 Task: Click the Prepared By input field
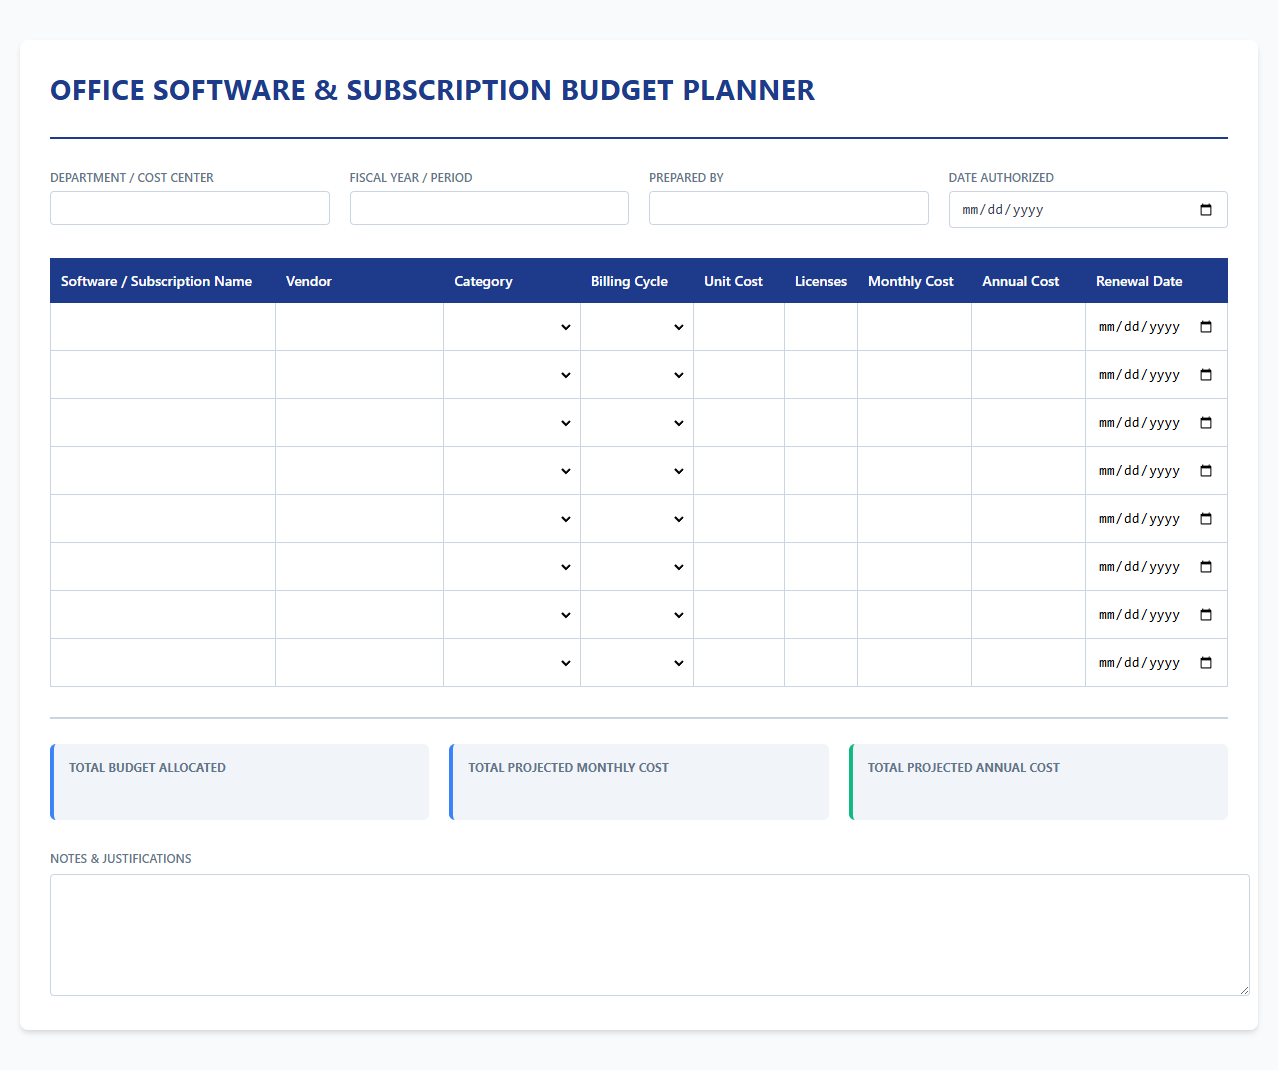(789, 208)
